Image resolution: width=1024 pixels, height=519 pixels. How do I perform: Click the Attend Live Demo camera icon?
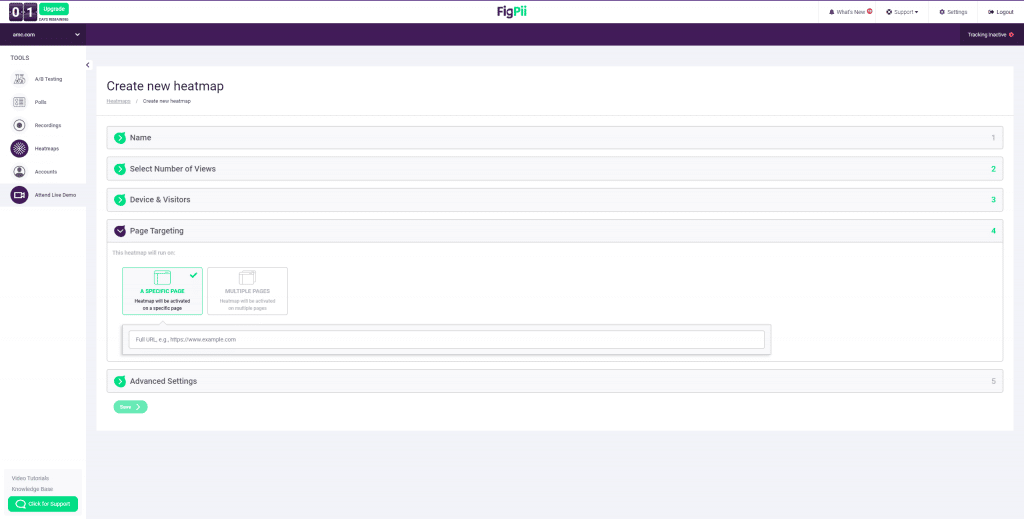tap(19, 195)
